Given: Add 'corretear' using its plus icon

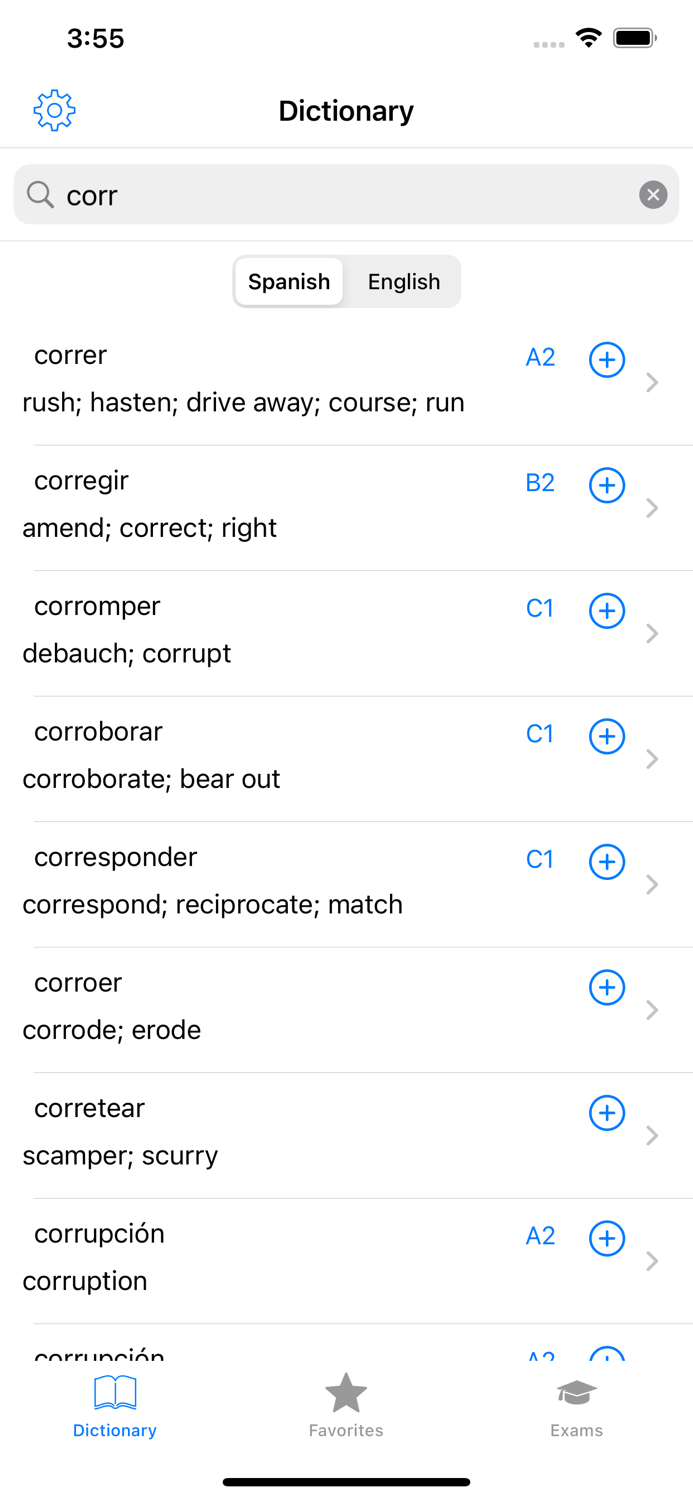Looking at the screenshot, I should 606,1112.
